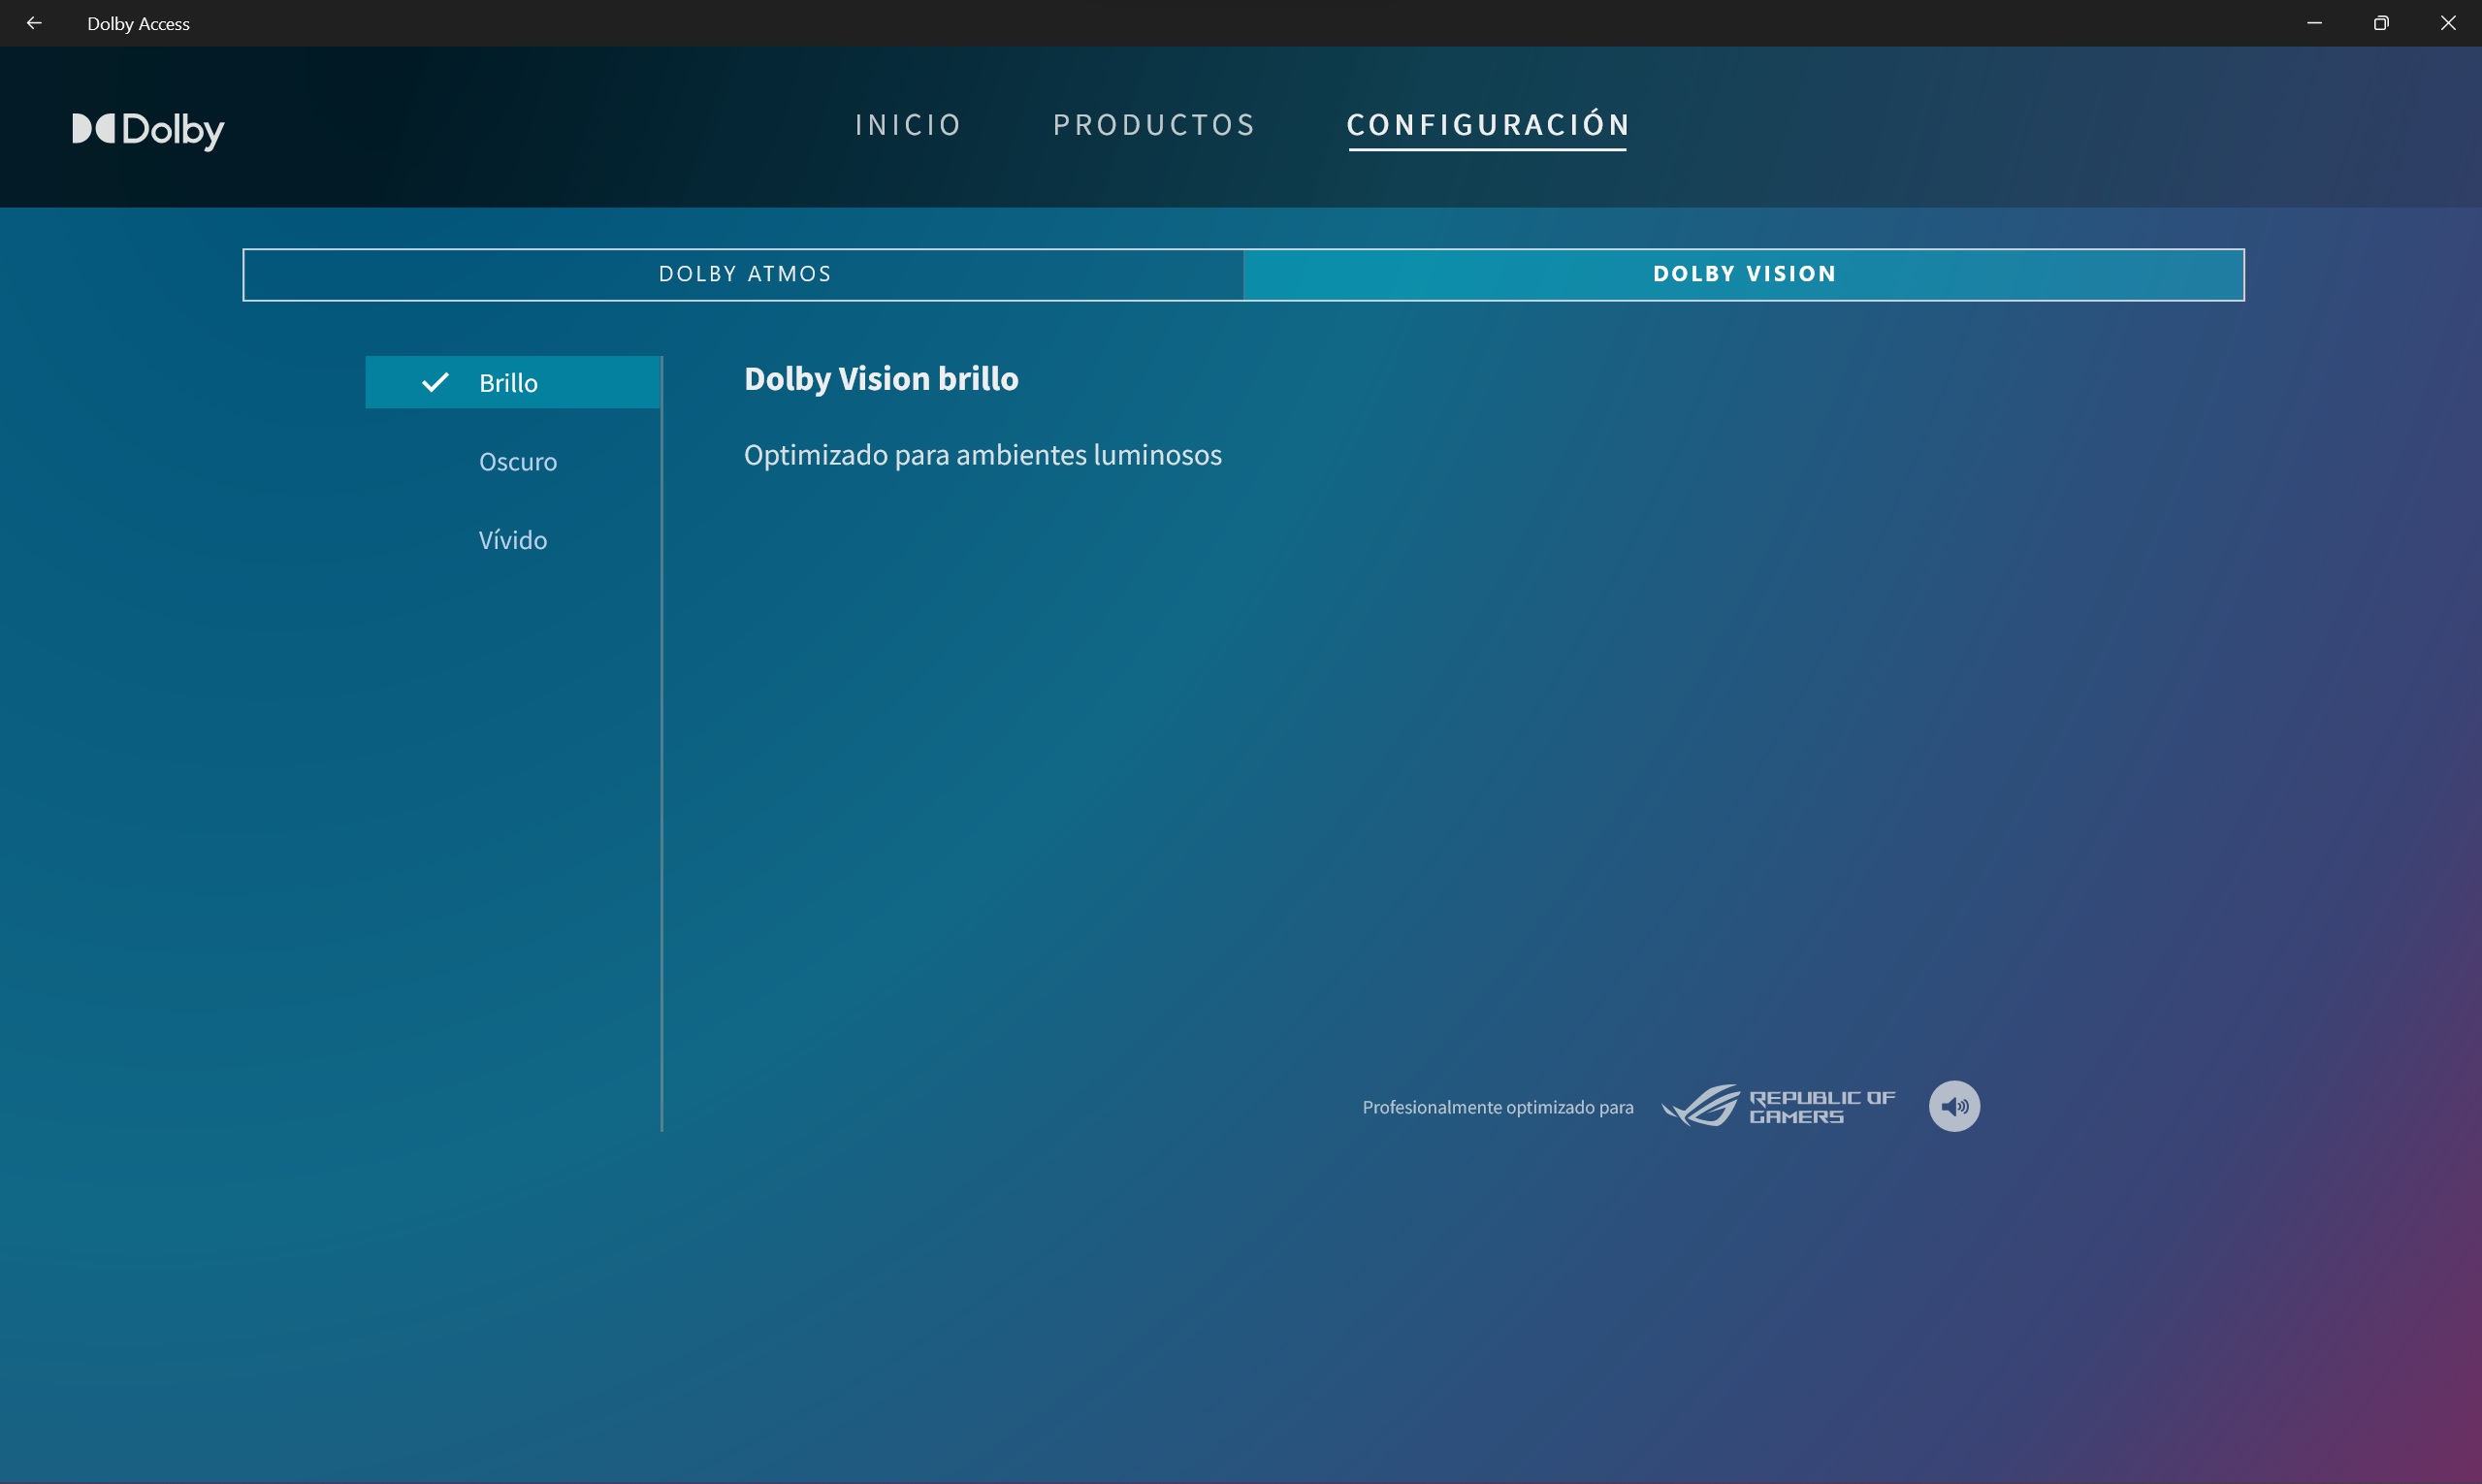Restore down the Dolby Access window
Screen dimensions: 2482x1484
coord(2381,23)
